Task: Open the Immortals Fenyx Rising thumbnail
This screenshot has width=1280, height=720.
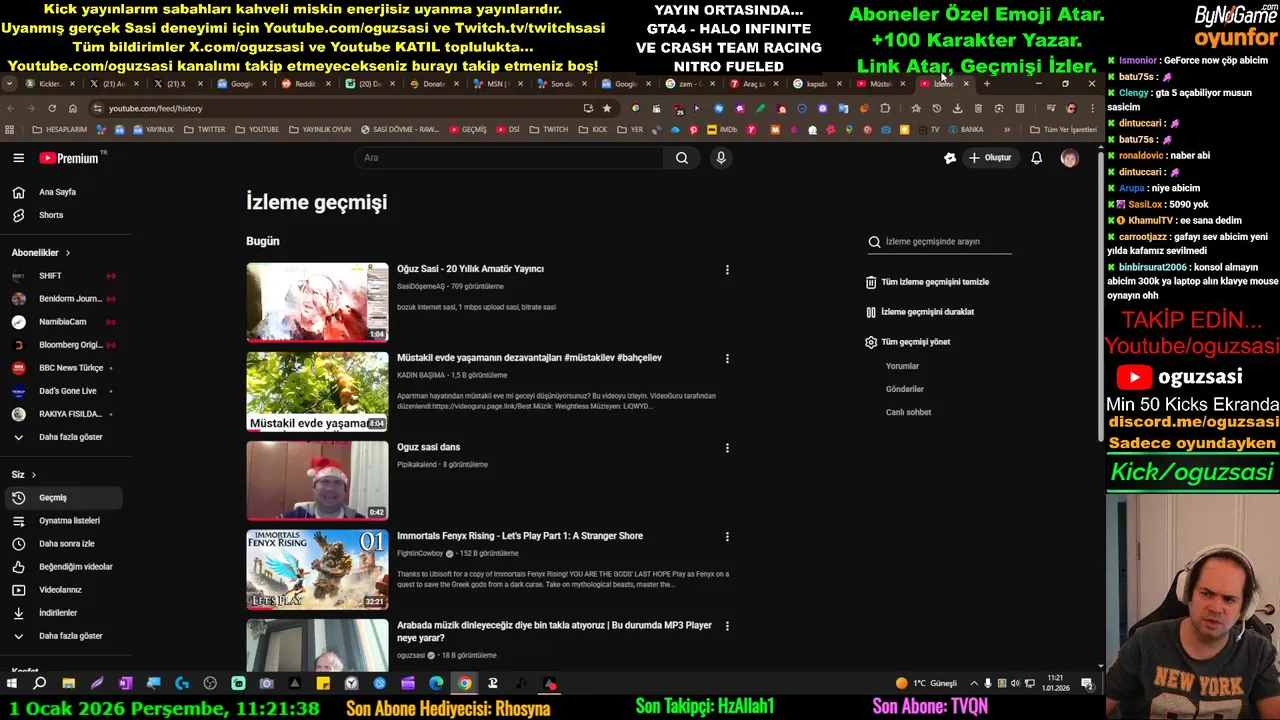Action: click(317, 569)
